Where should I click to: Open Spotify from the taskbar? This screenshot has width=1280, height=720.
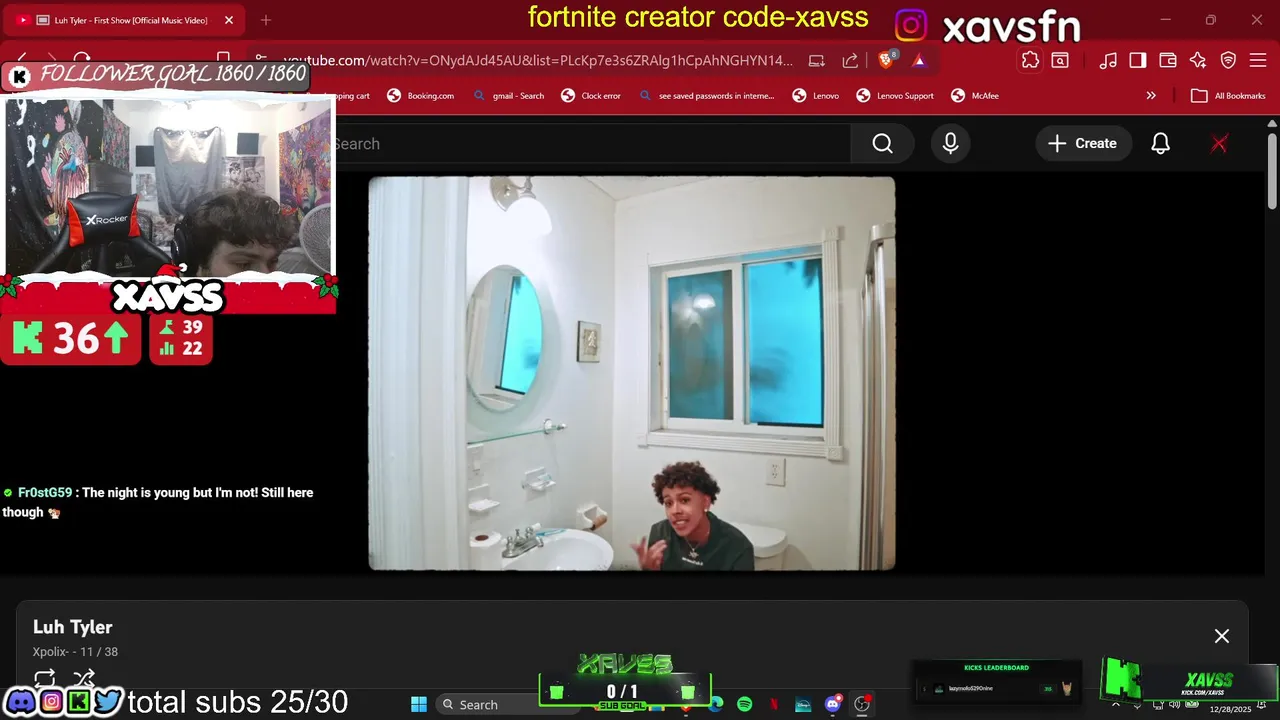pos(744,704)
